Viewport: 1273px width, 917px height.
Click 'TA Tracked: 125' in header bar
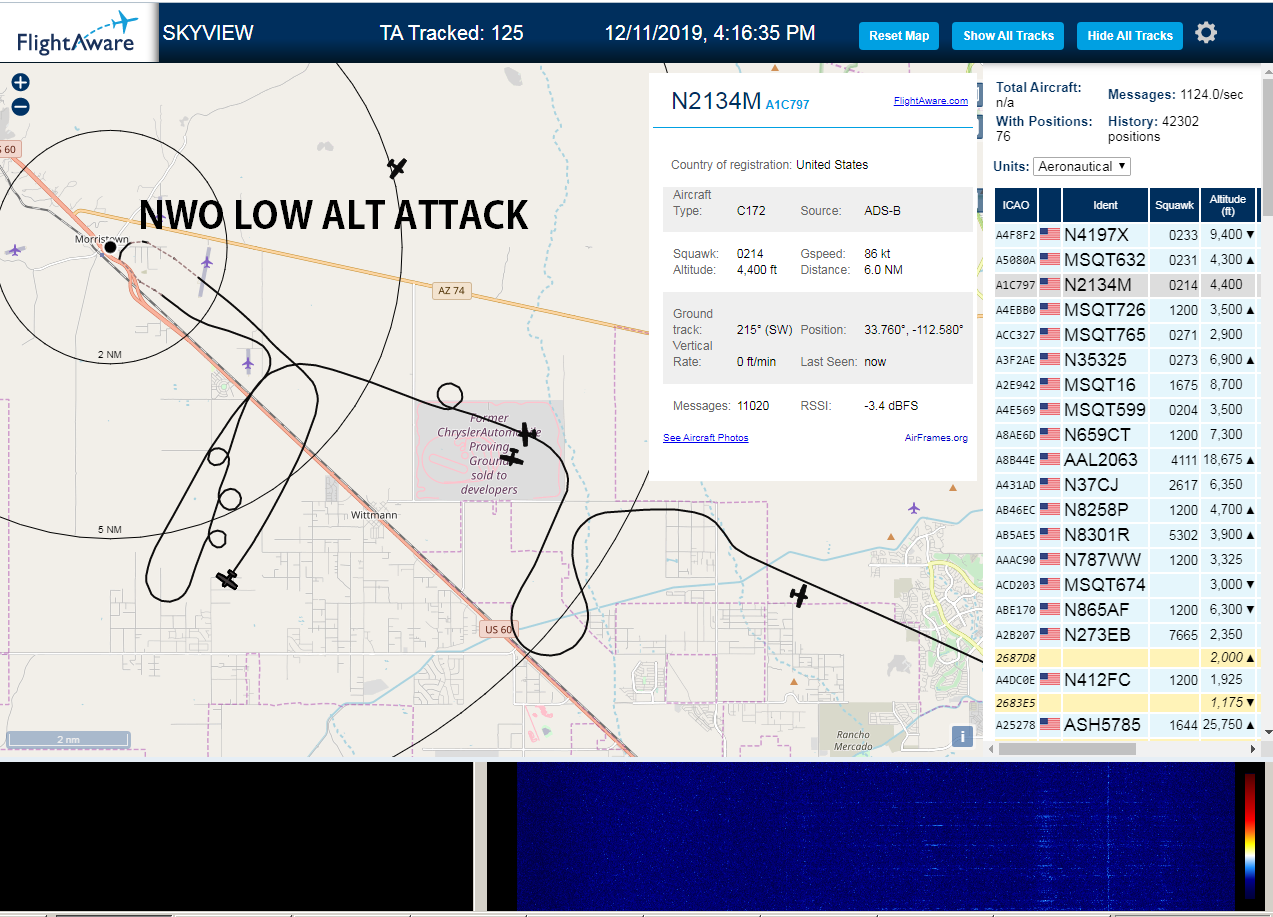click(x=451, y=33)
